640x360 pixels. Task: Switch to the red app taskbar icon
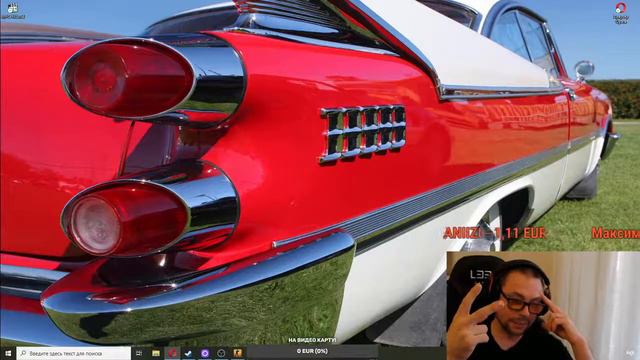pos(172,353)
